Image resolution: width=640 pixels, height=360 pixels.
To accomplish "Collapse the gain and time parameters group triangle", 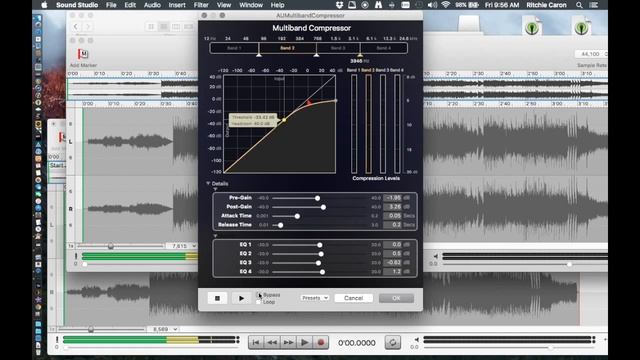I will coord(215,189).
